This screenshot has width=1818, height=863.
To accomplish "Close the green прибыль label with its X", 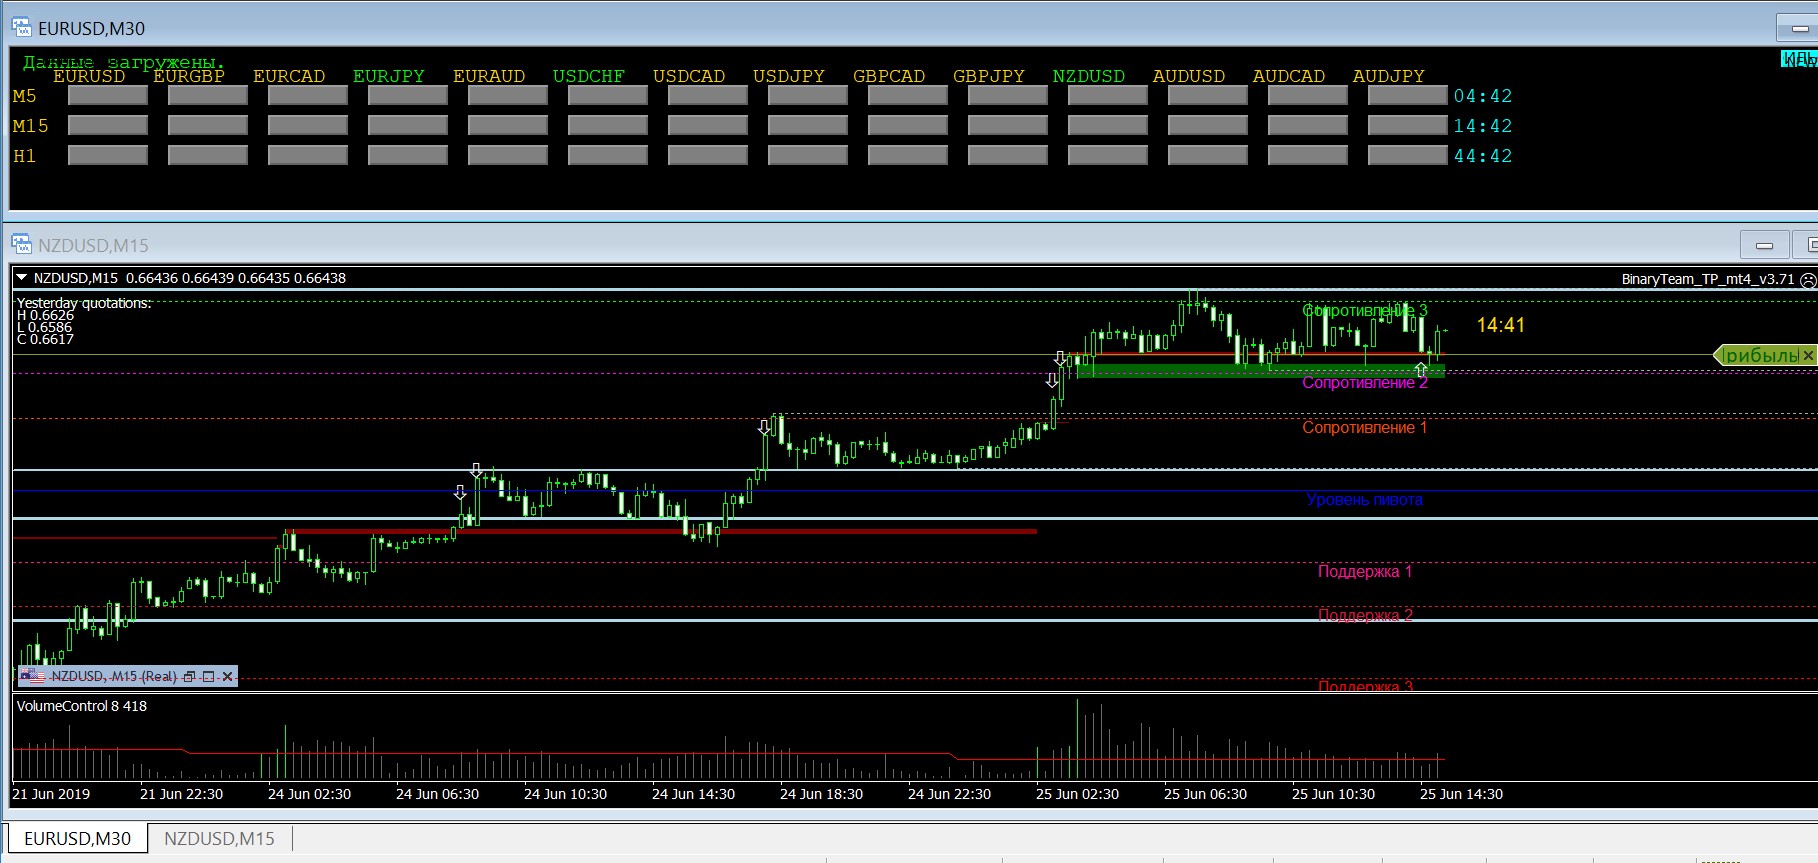I will tap(1808, 355).
